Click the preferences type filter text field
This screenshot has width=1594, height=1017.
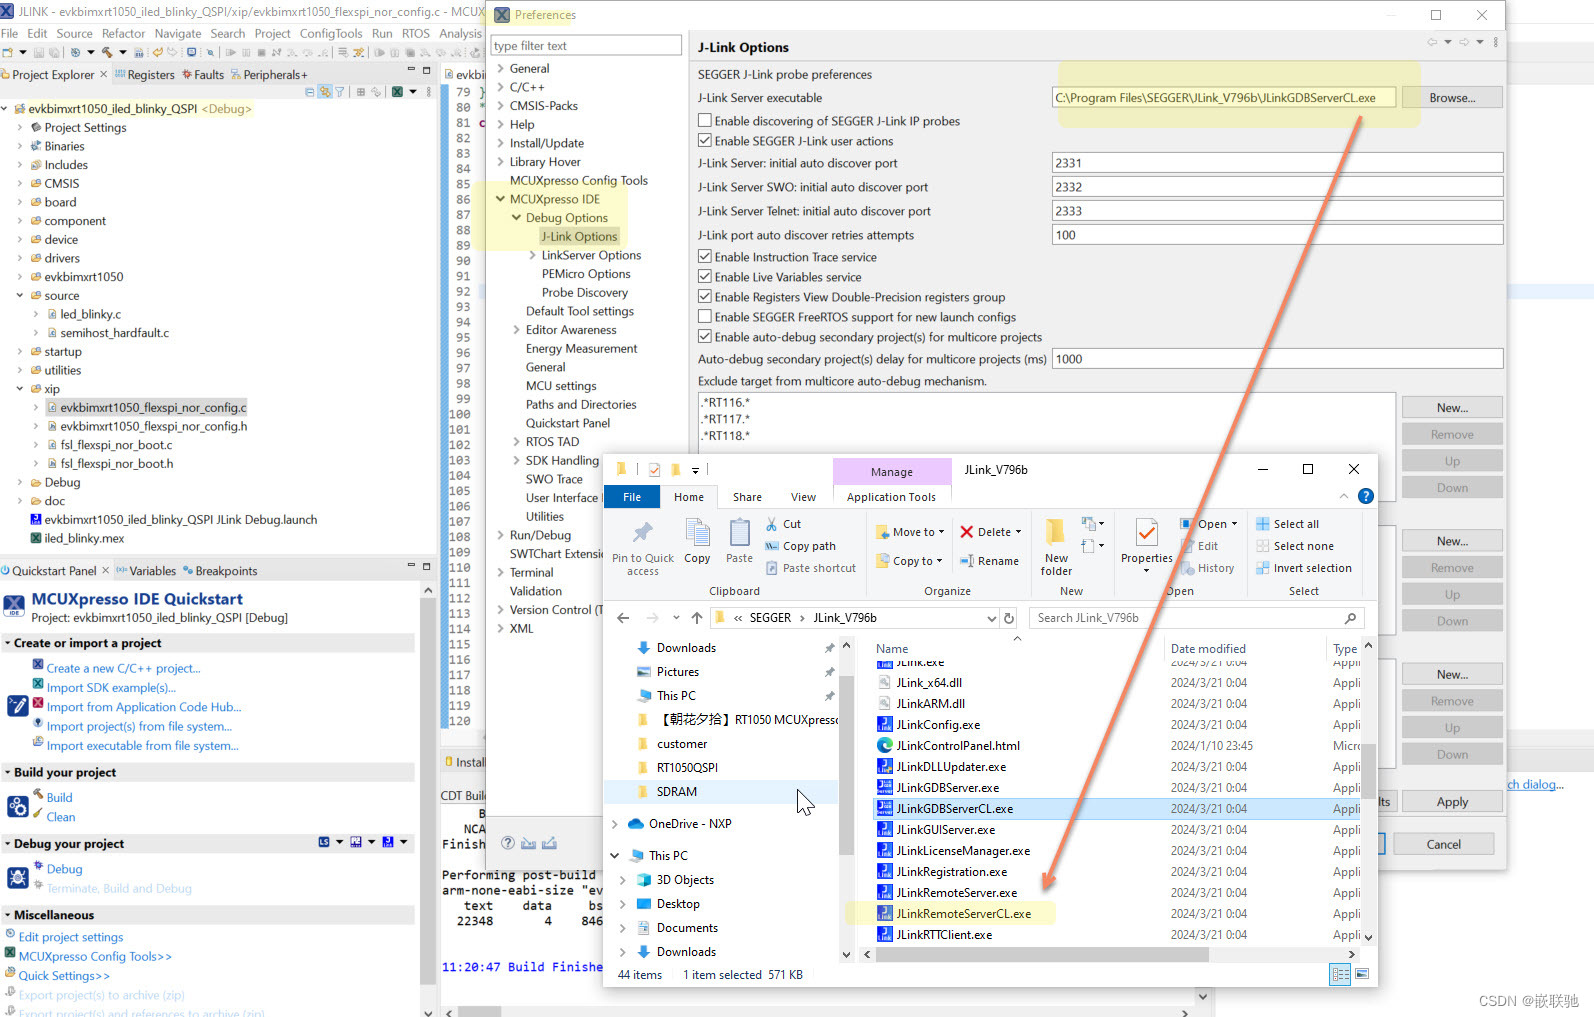click(x=586, y=46)
